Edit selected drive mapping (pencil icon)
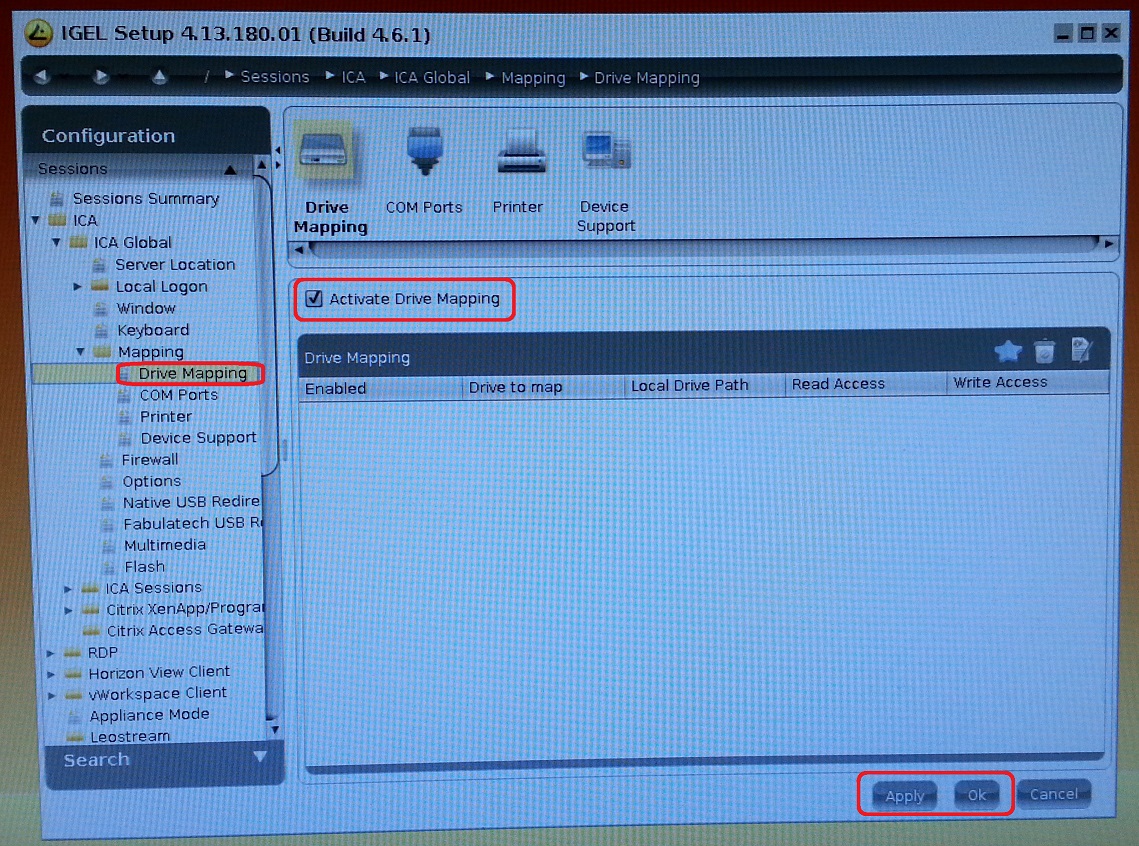 1081,350
